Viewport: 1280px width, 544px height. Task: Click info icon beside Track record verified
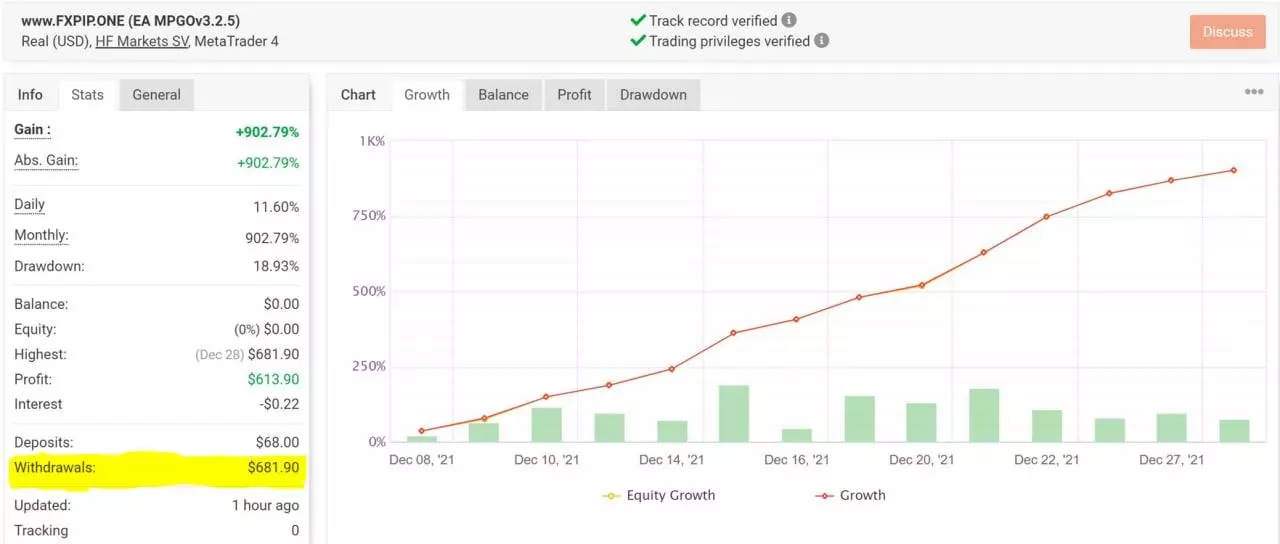tap(789, 20)
